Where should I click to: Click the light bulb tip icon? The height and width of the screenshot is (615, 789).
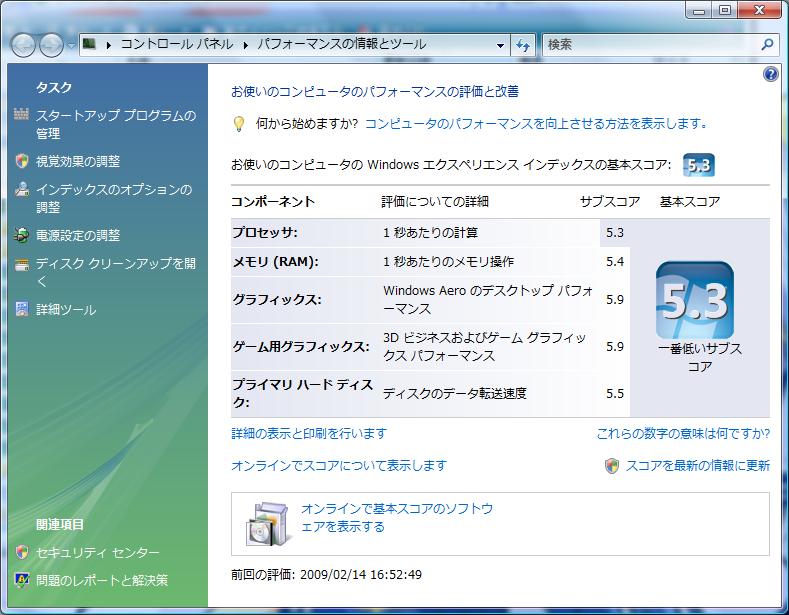[239, 124]
